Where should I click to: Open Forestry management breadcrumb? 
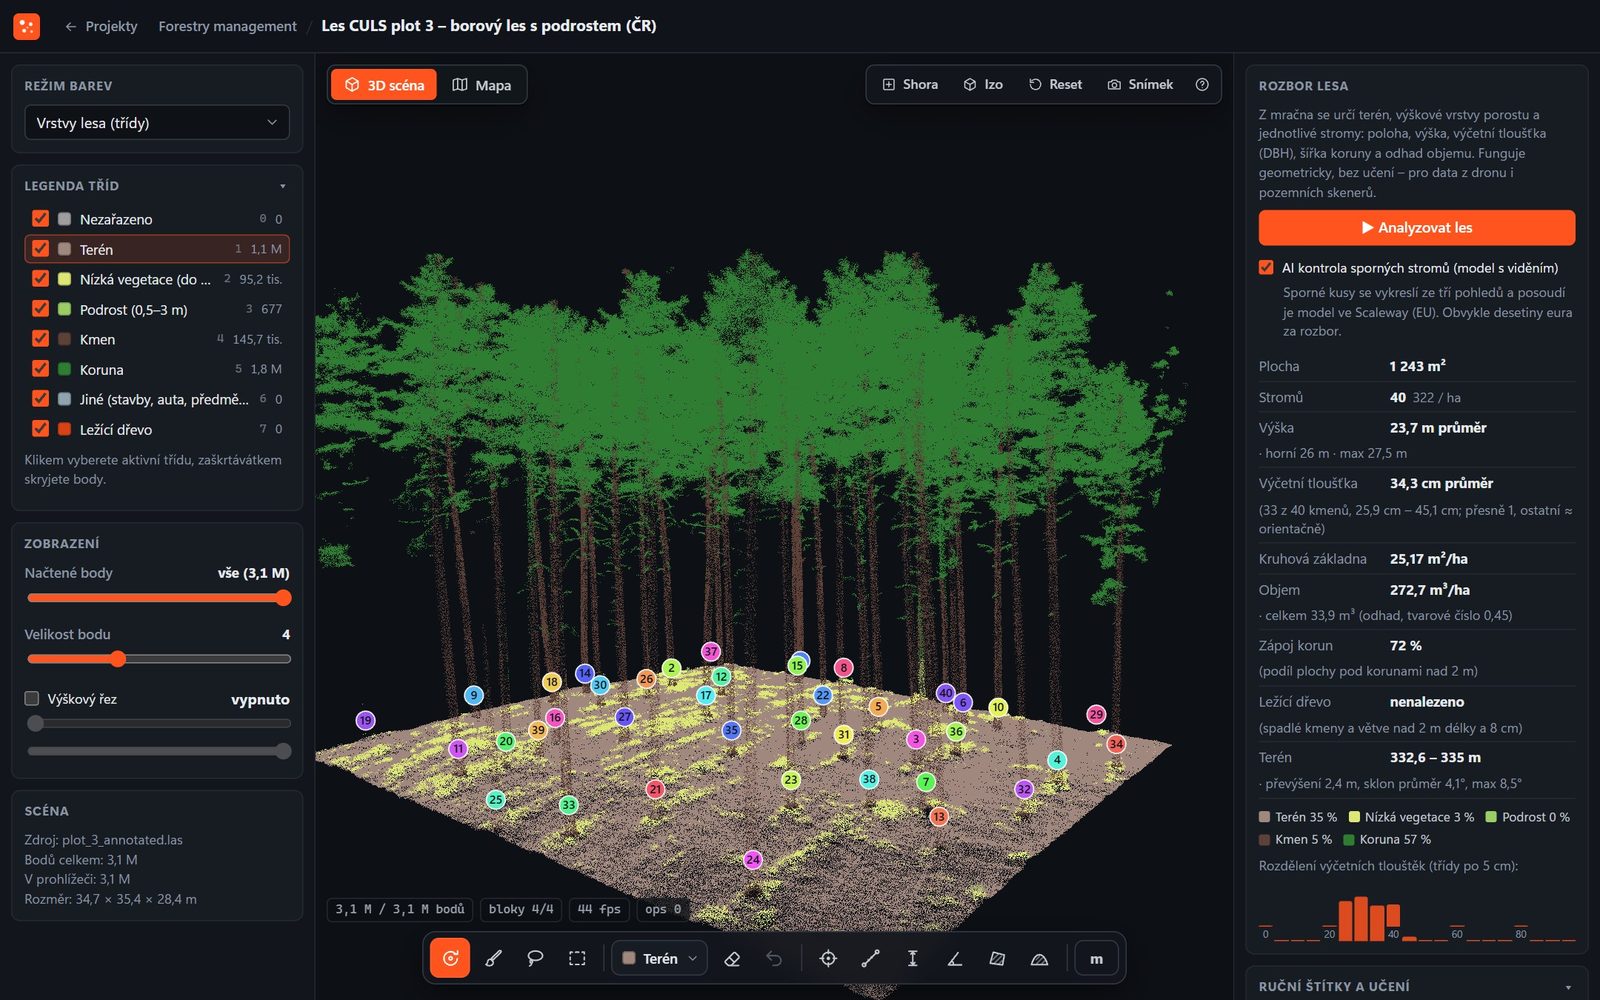(x=227, y=26)
